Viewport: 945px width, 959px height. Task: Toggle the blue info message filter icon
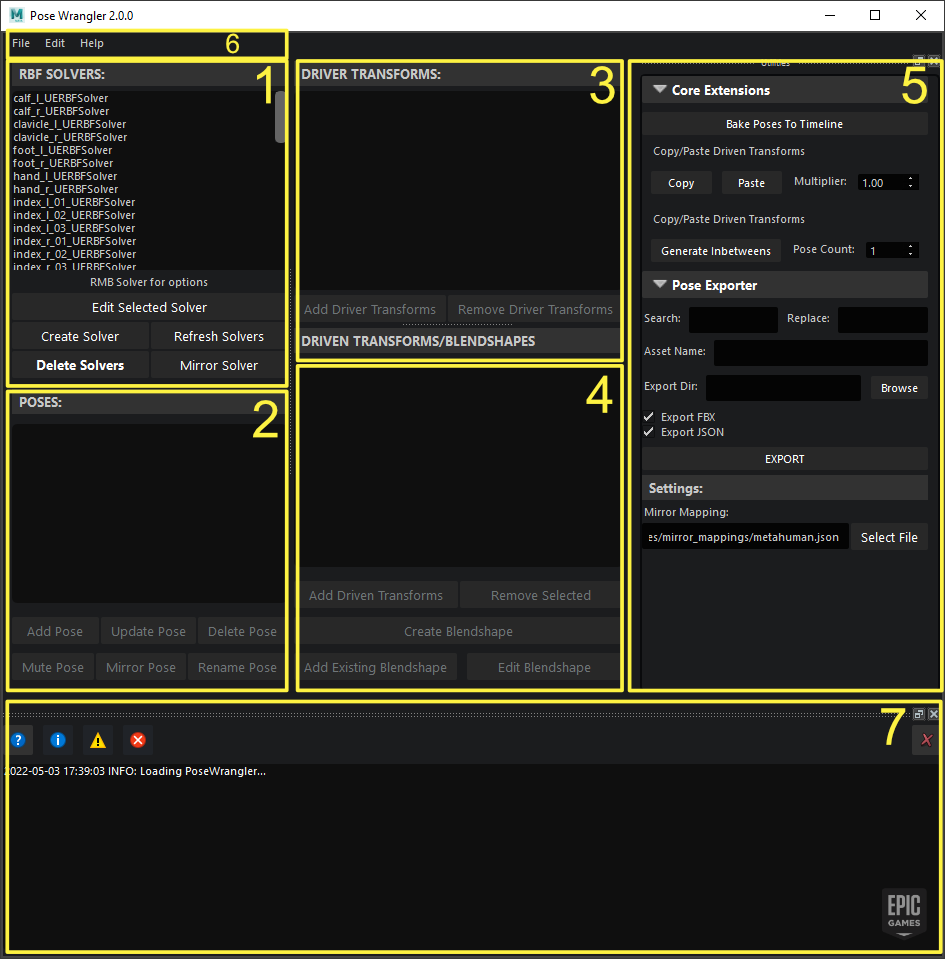click(58, 740)
